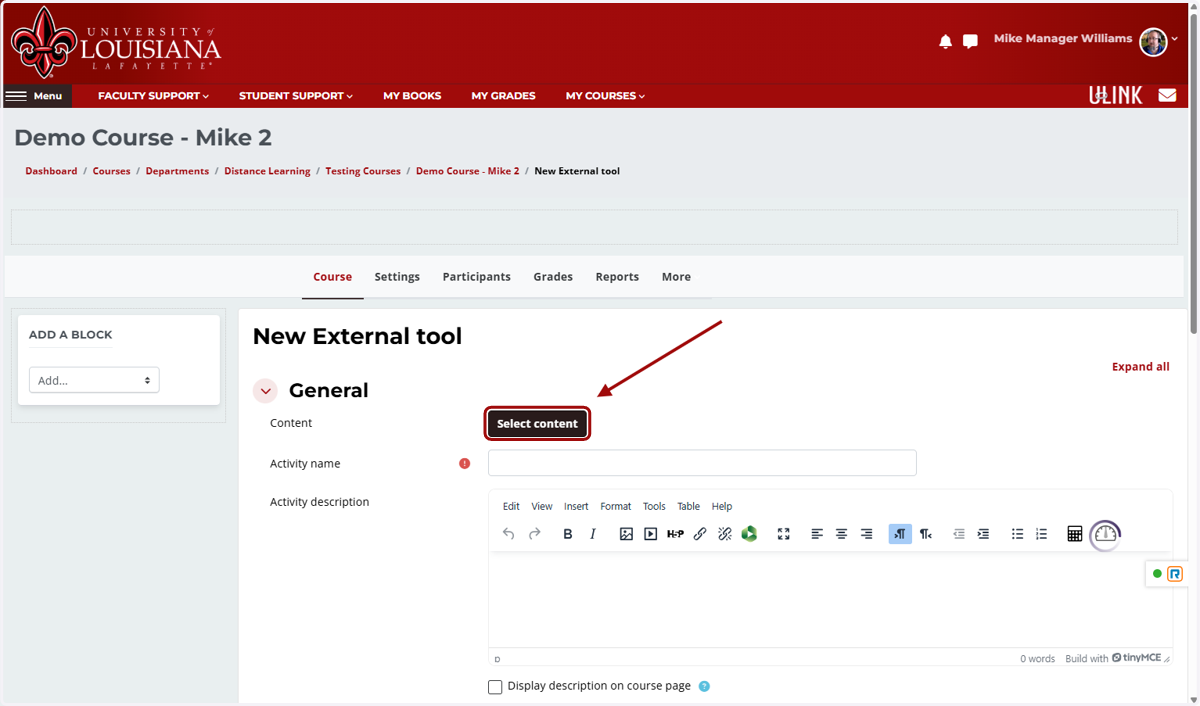Switch to the Reports tab
The image size is (1200, 706).
click(617, 277)
